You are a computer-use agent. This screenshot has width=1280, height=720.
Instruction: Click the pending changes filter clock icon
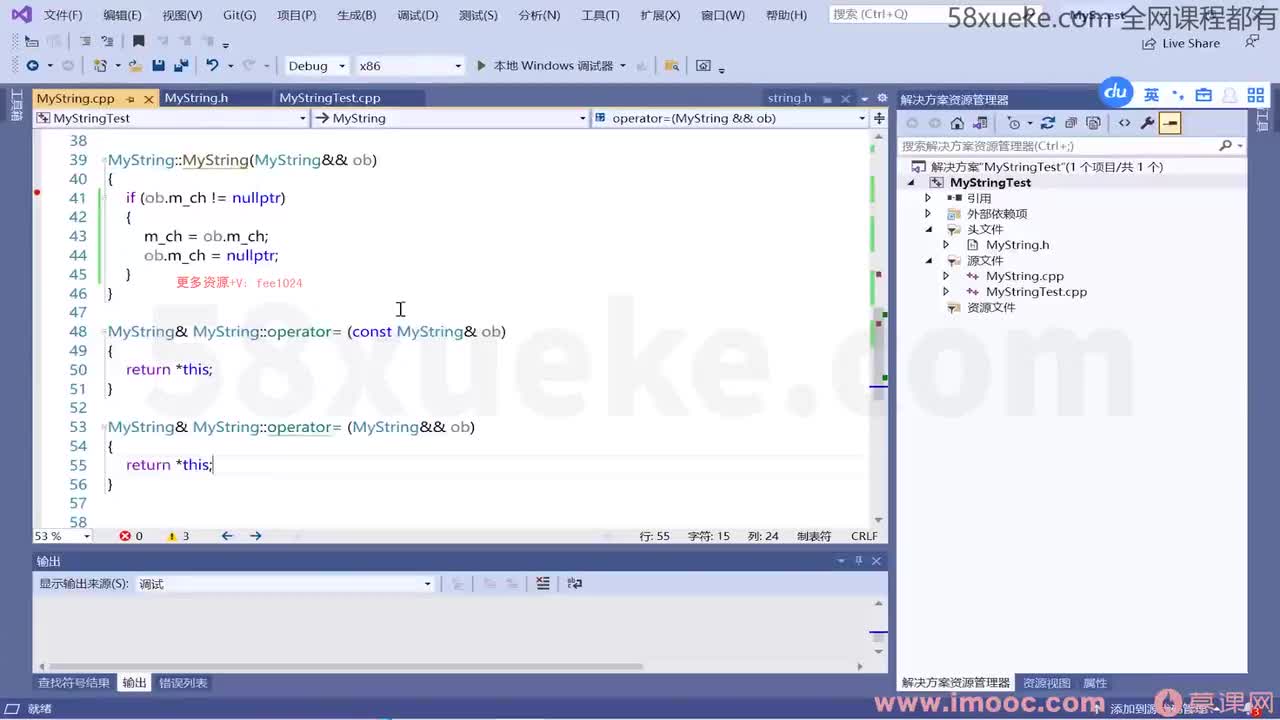1014,123
